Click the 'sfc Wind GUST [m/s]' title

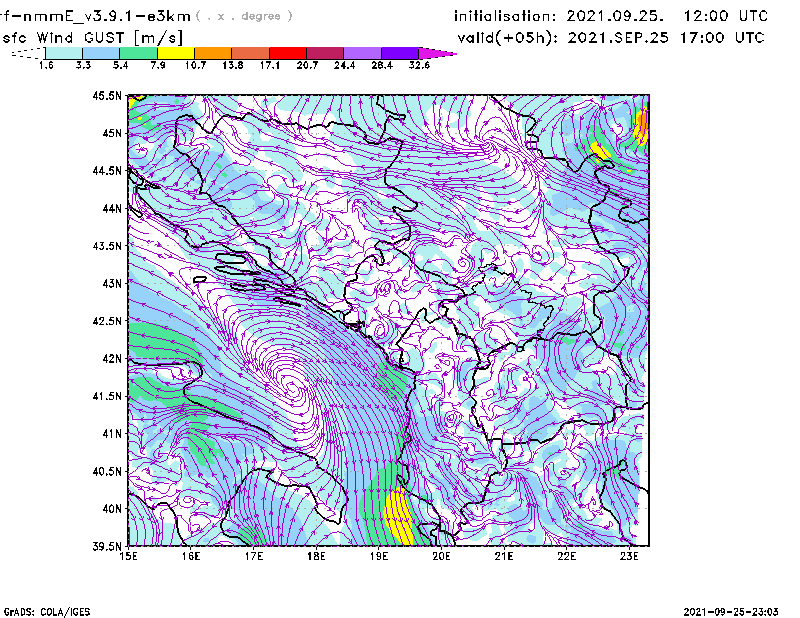coord(92,38)
